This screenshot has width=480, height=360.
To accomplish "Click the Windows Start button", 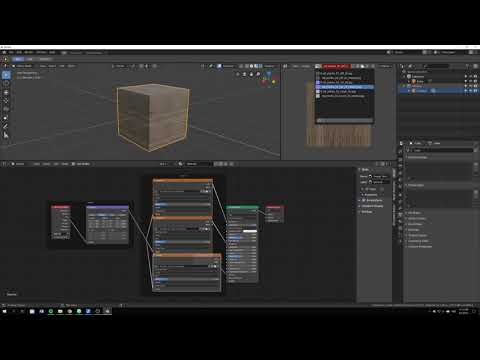I will [x=5, y=311].
